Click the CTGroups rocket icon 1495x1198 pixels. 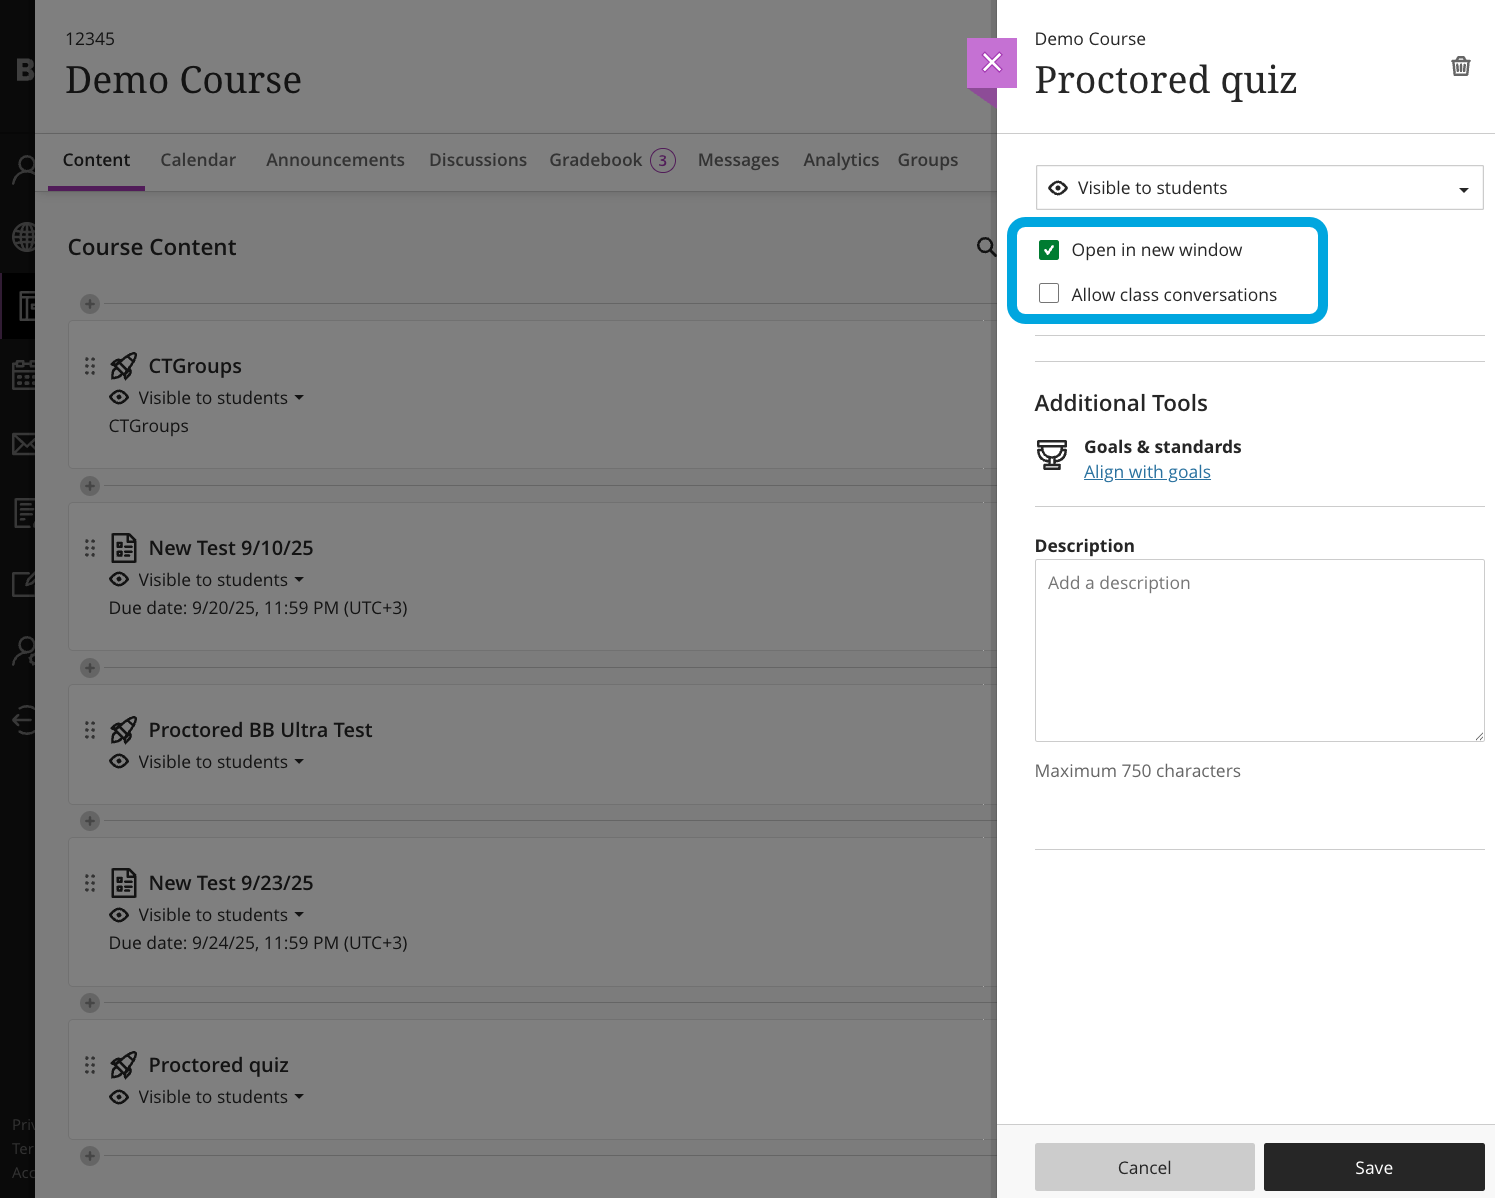pyautogui.click(x=124, y=366)
